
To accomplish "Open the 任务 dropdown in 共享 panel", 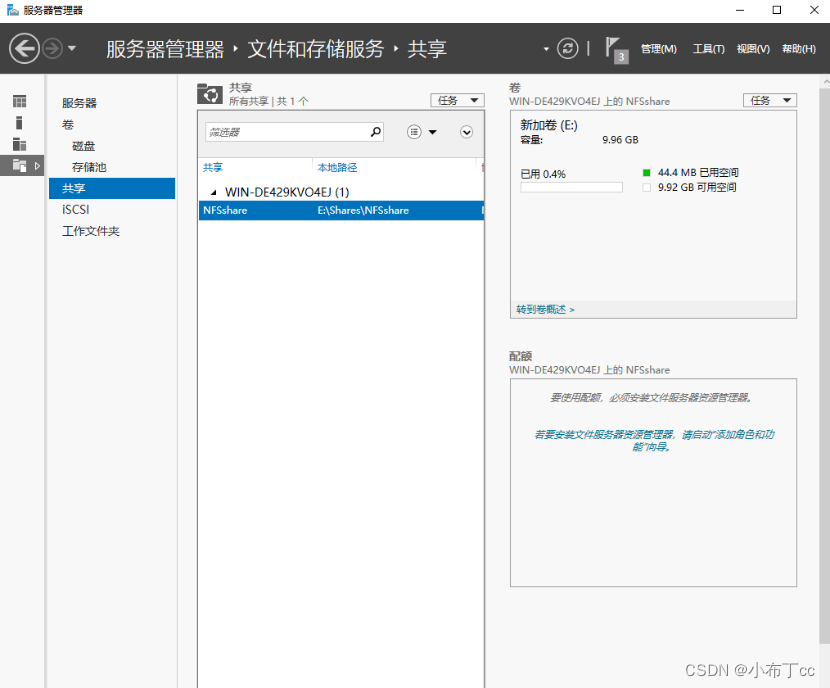I will [x=457, y=101].
